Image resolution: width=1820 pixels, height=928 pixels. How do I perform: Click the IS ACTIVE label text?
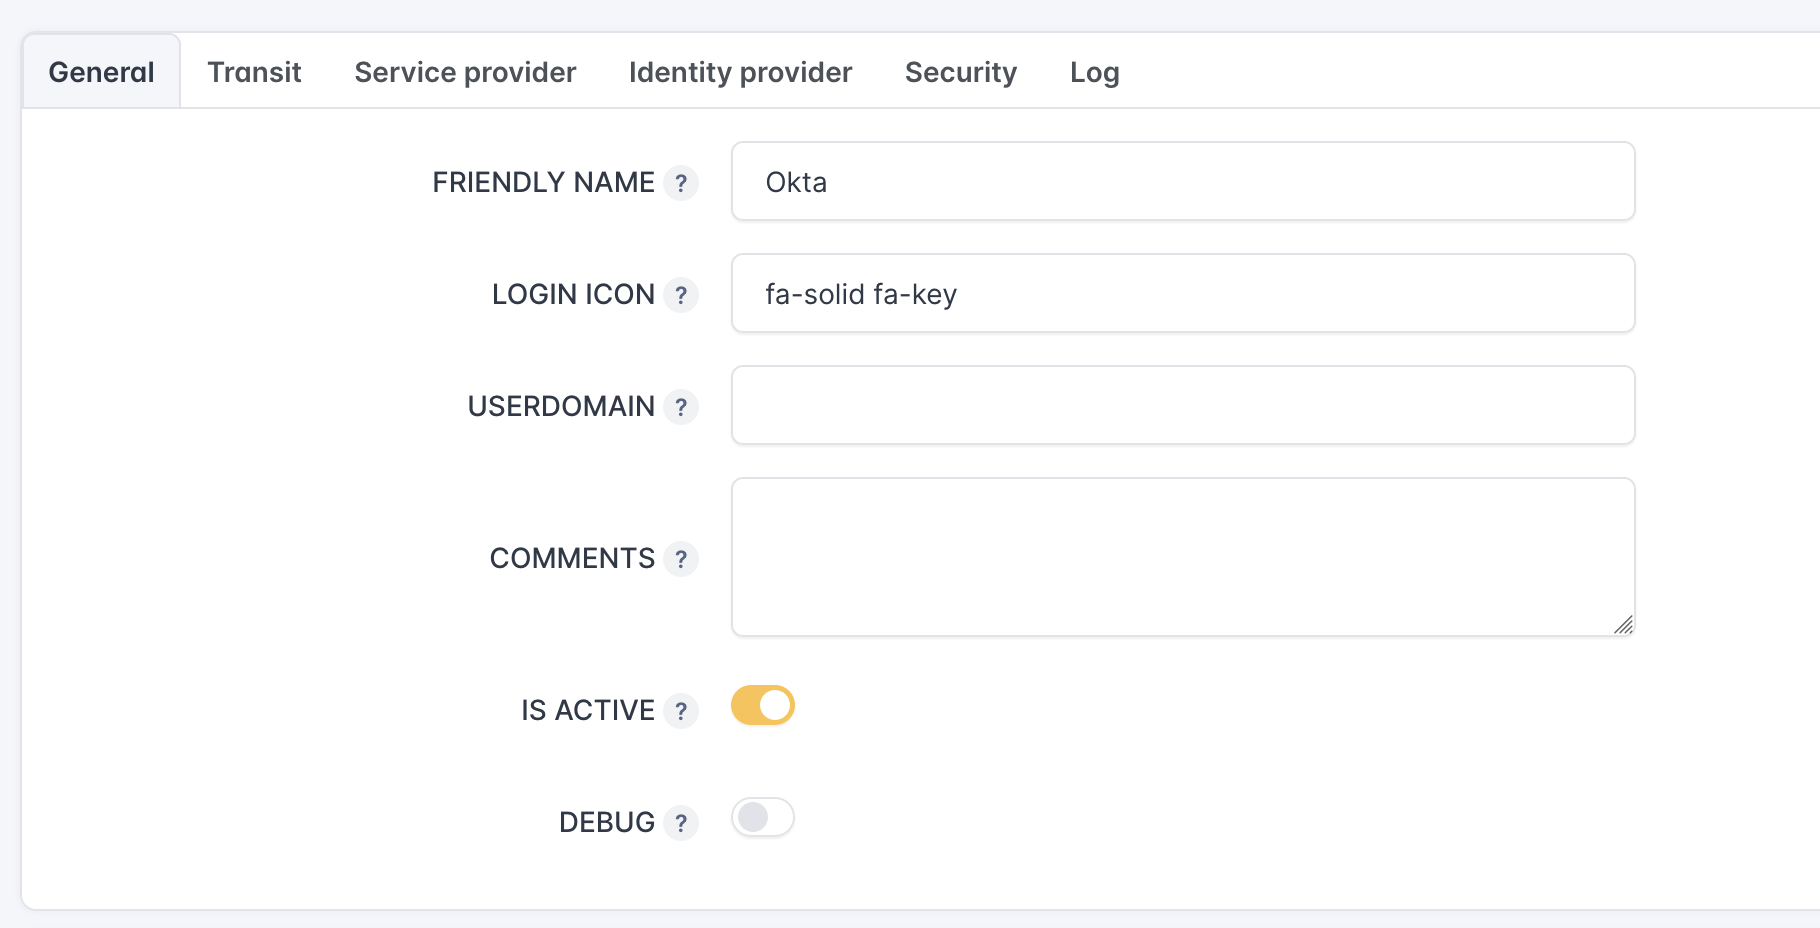coord(587,711)
